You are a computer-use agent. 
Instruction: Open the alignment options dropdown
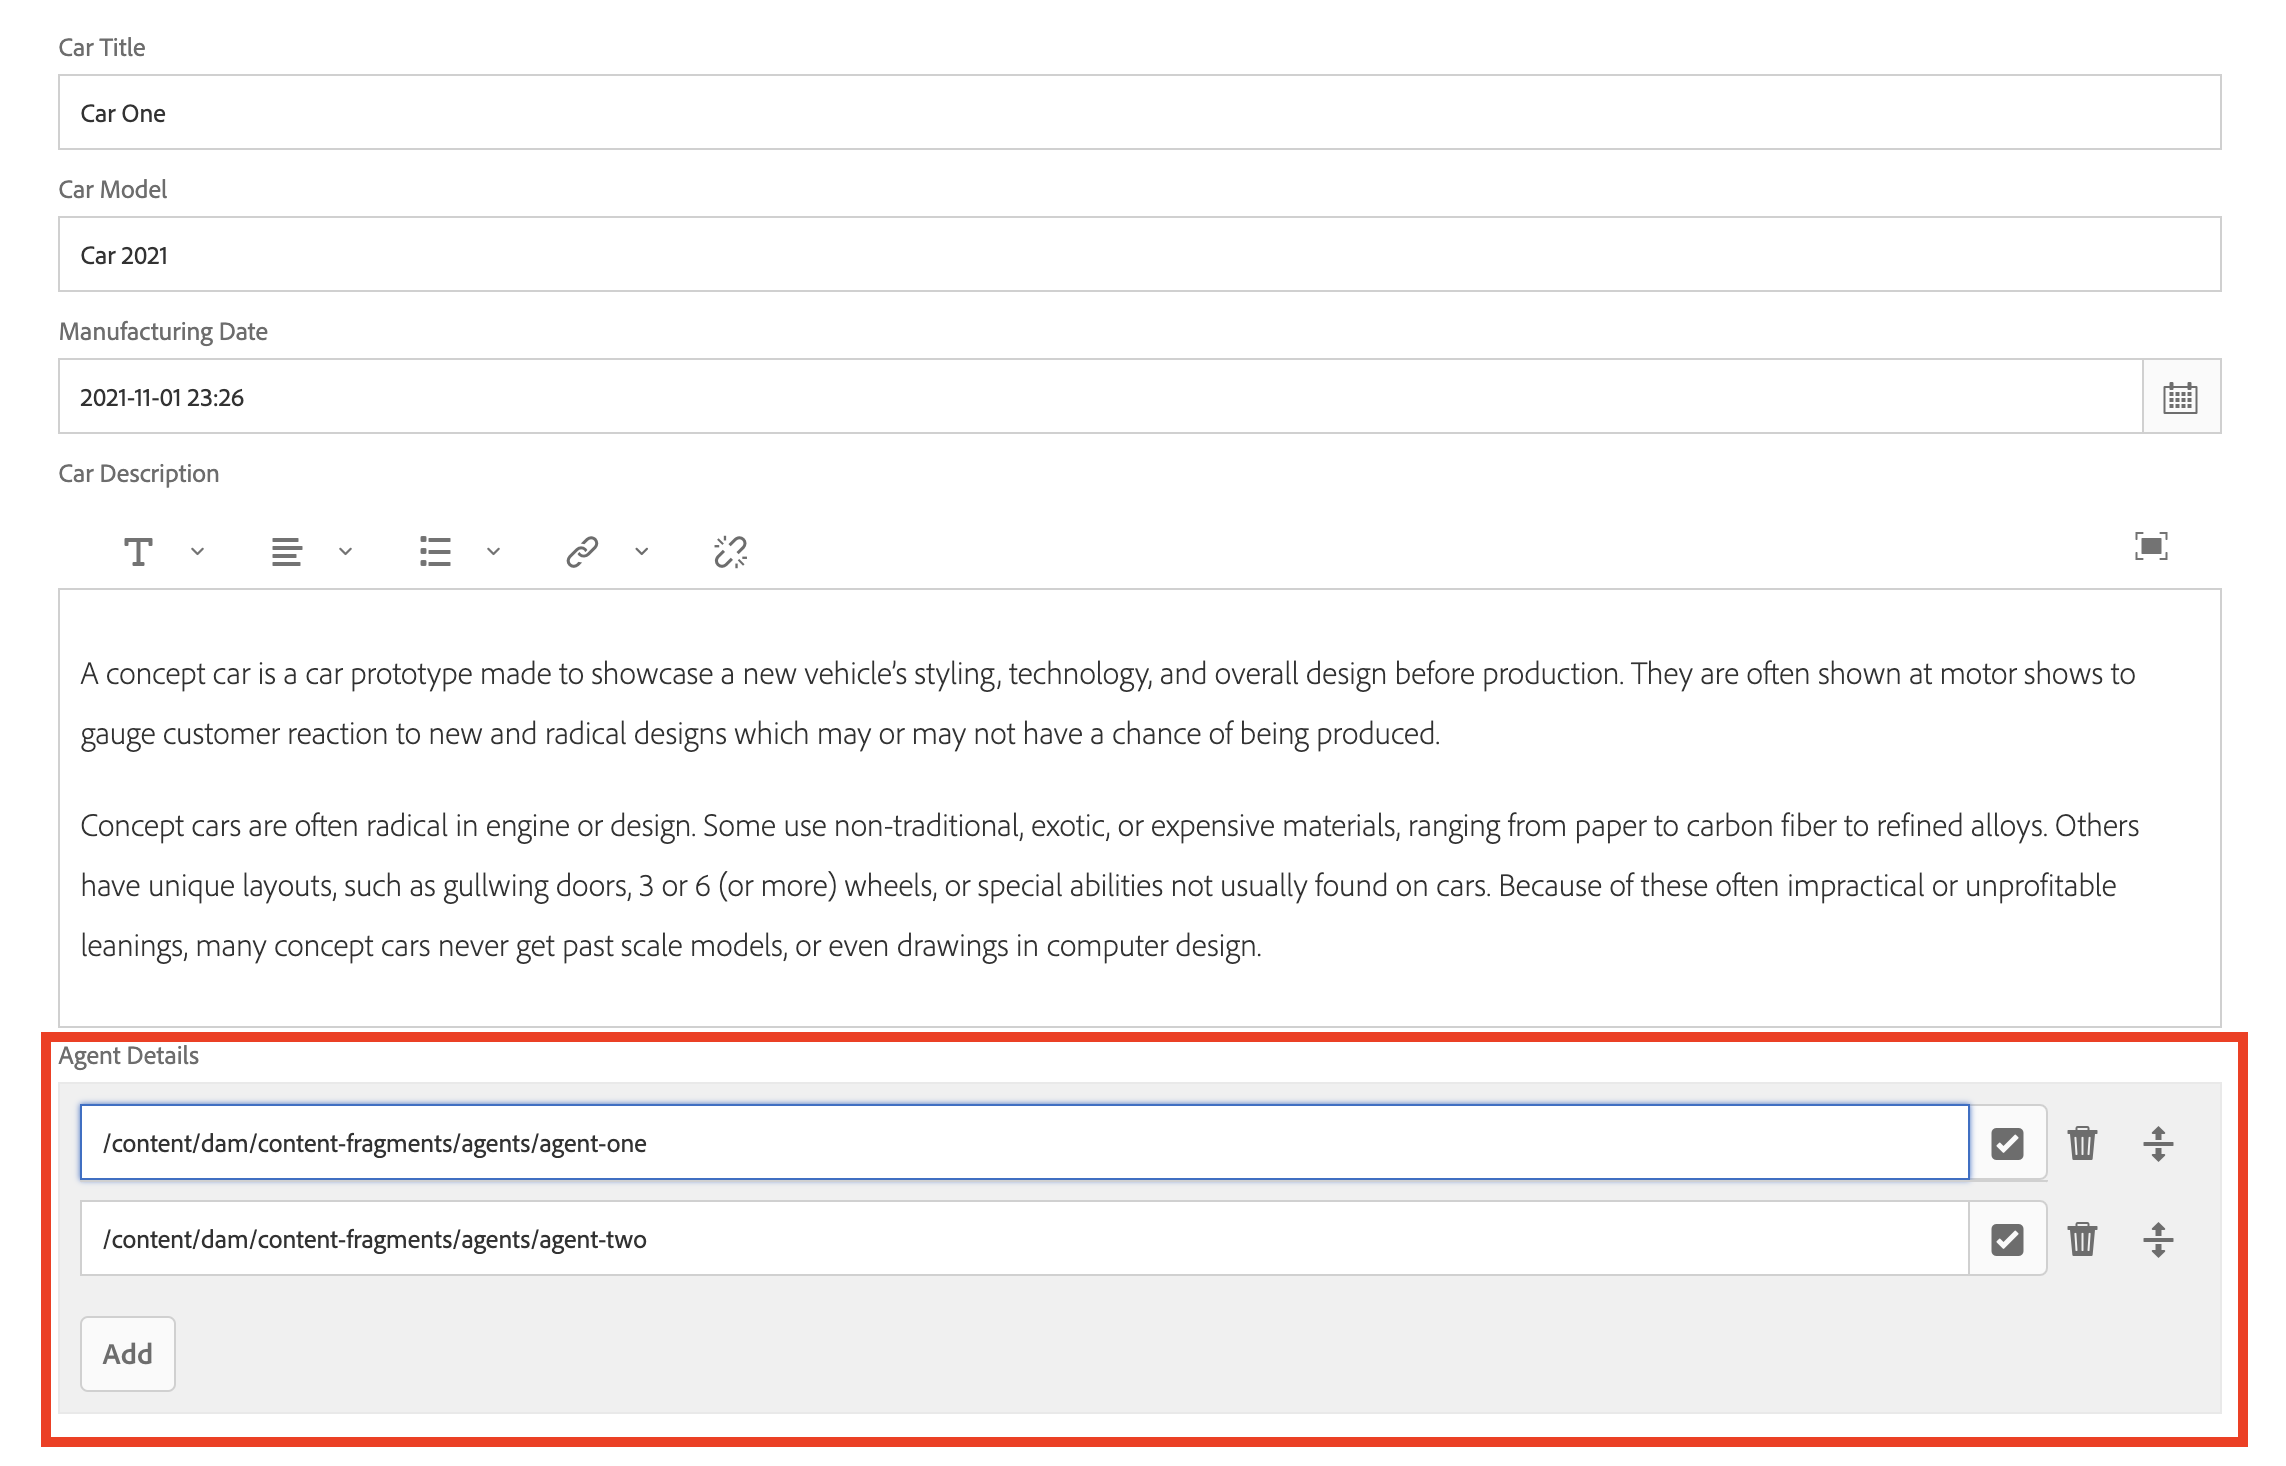coord(345,551)
